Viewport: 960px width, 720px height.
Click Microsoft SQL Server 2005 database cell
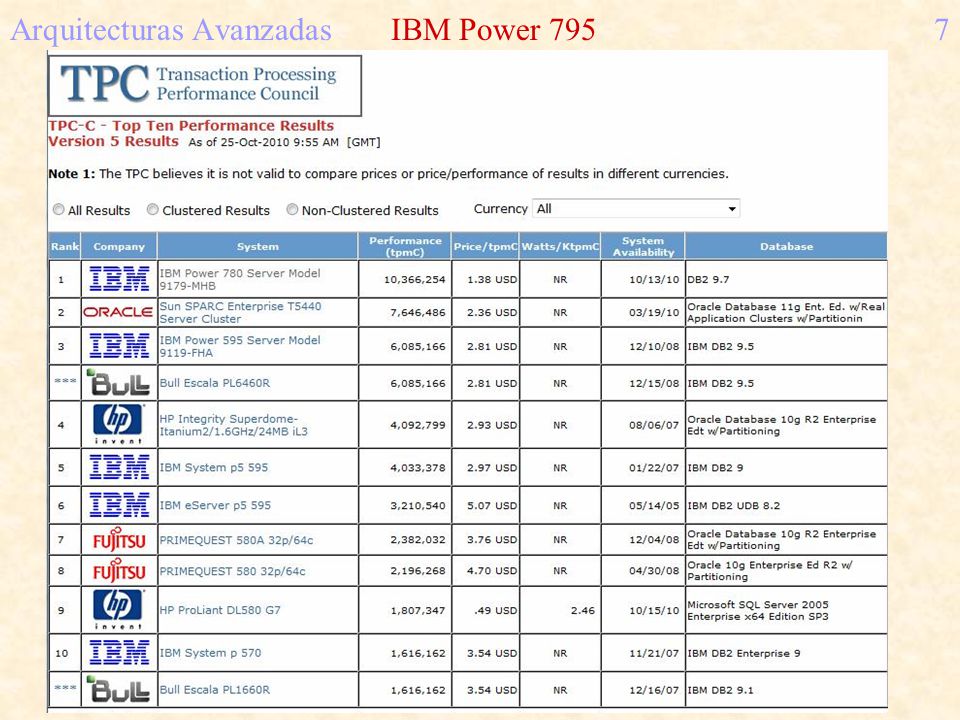(x=758, y=610)
